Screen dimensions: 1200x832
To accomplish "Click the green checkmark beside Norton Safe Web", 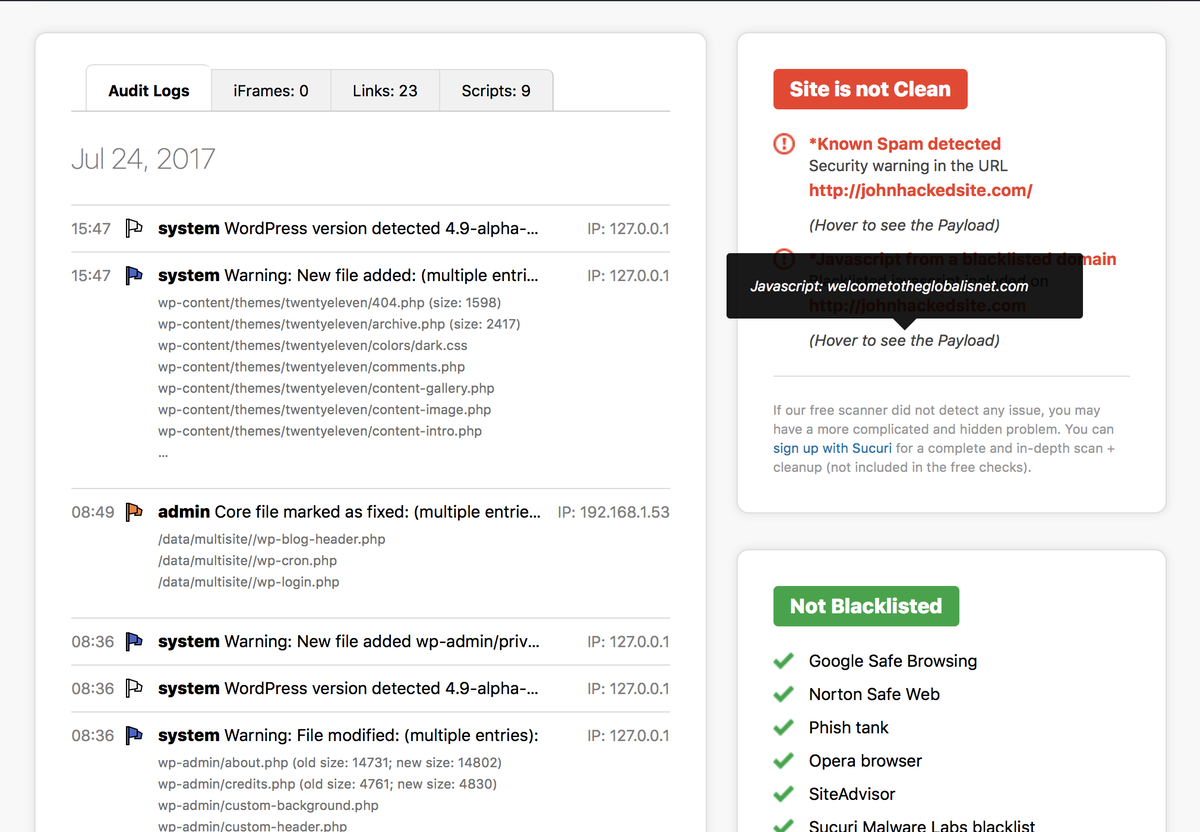I will [784, 694].
